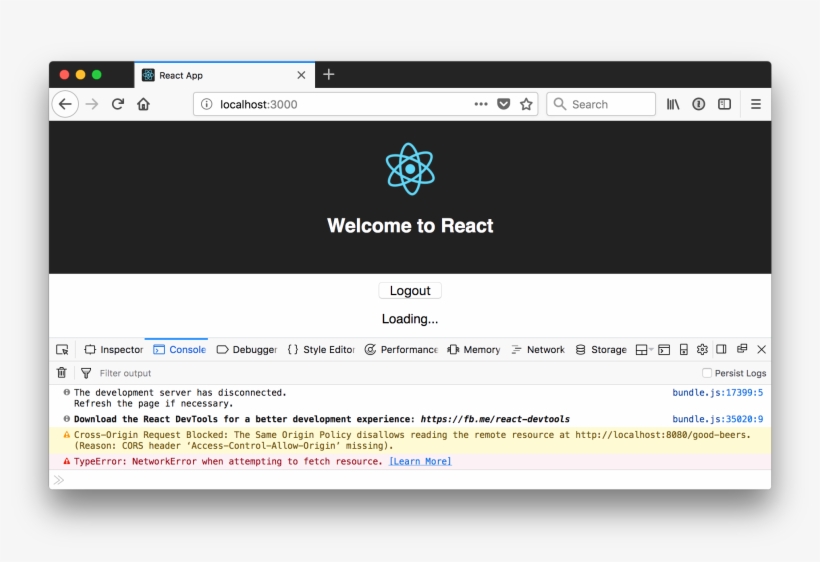Click the Download React DevTools message
The height and width of the screenshot is (562, 820).
pos(322,419)
